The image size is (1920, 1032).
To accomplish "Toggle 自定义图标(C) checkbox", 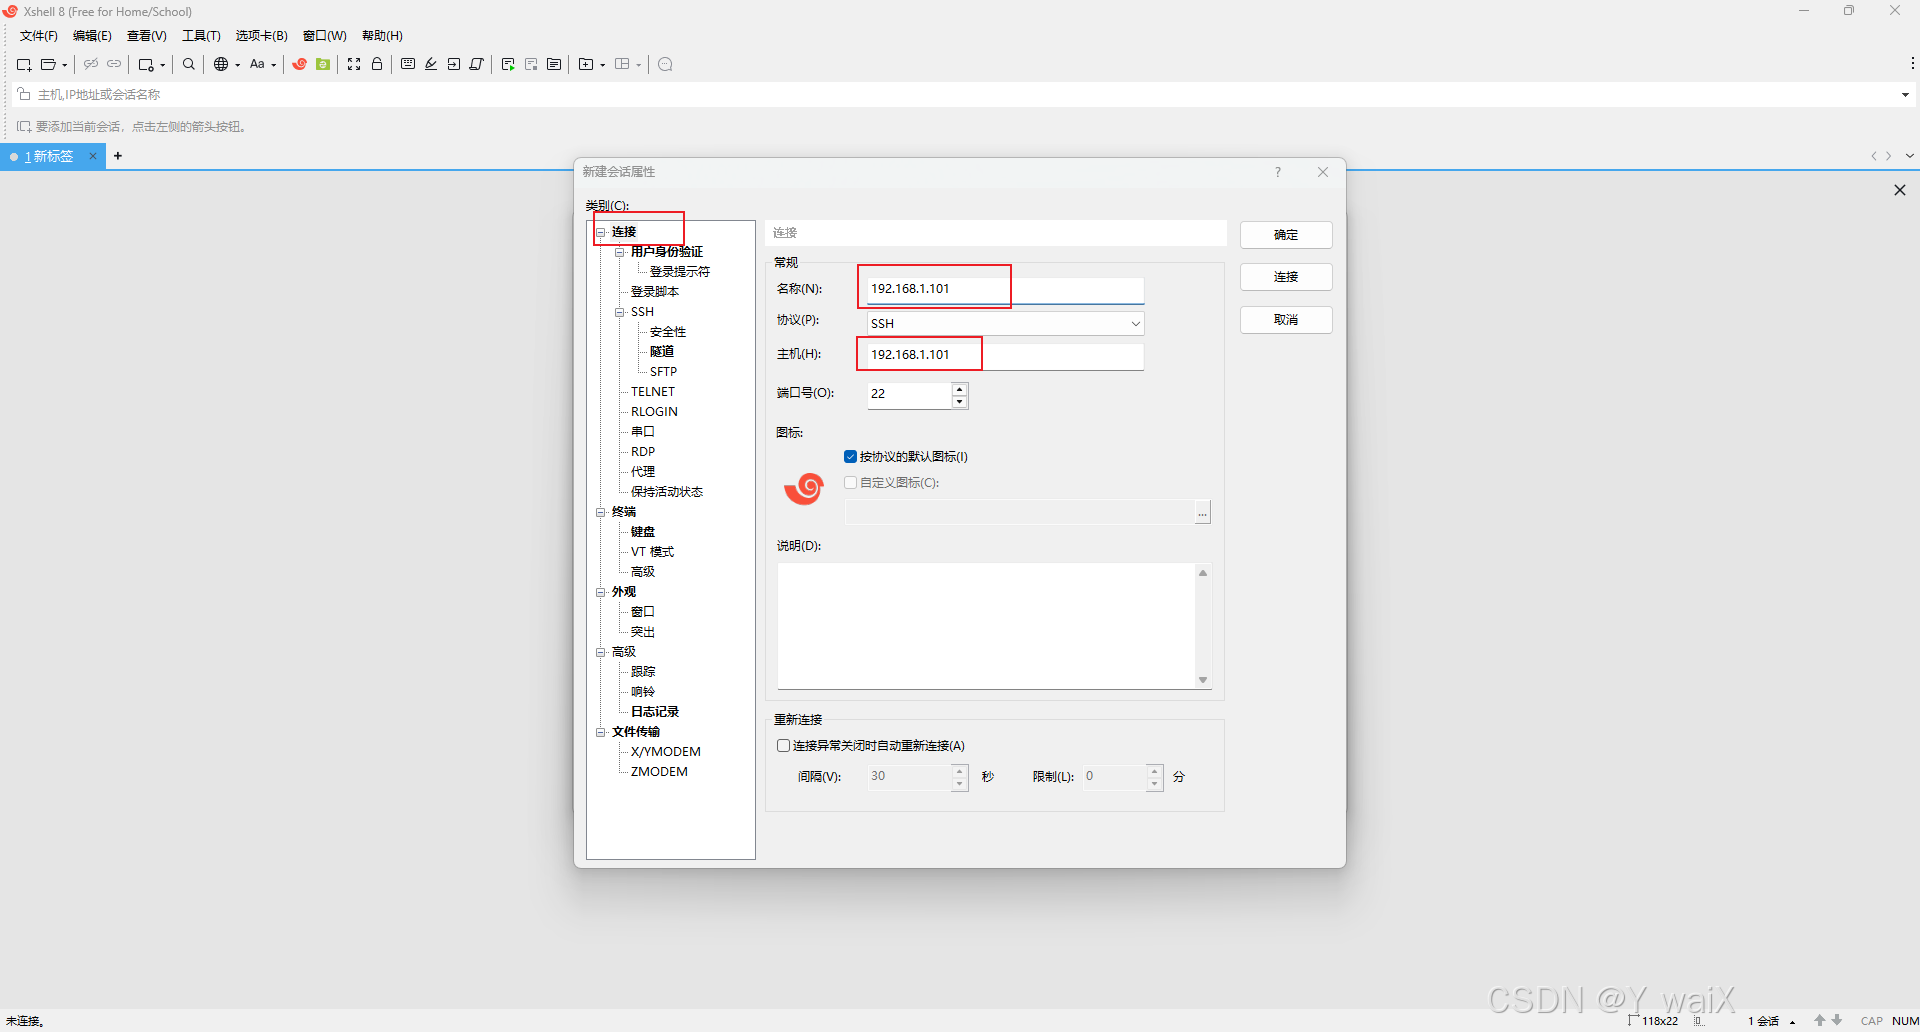I will click(851, 483).
